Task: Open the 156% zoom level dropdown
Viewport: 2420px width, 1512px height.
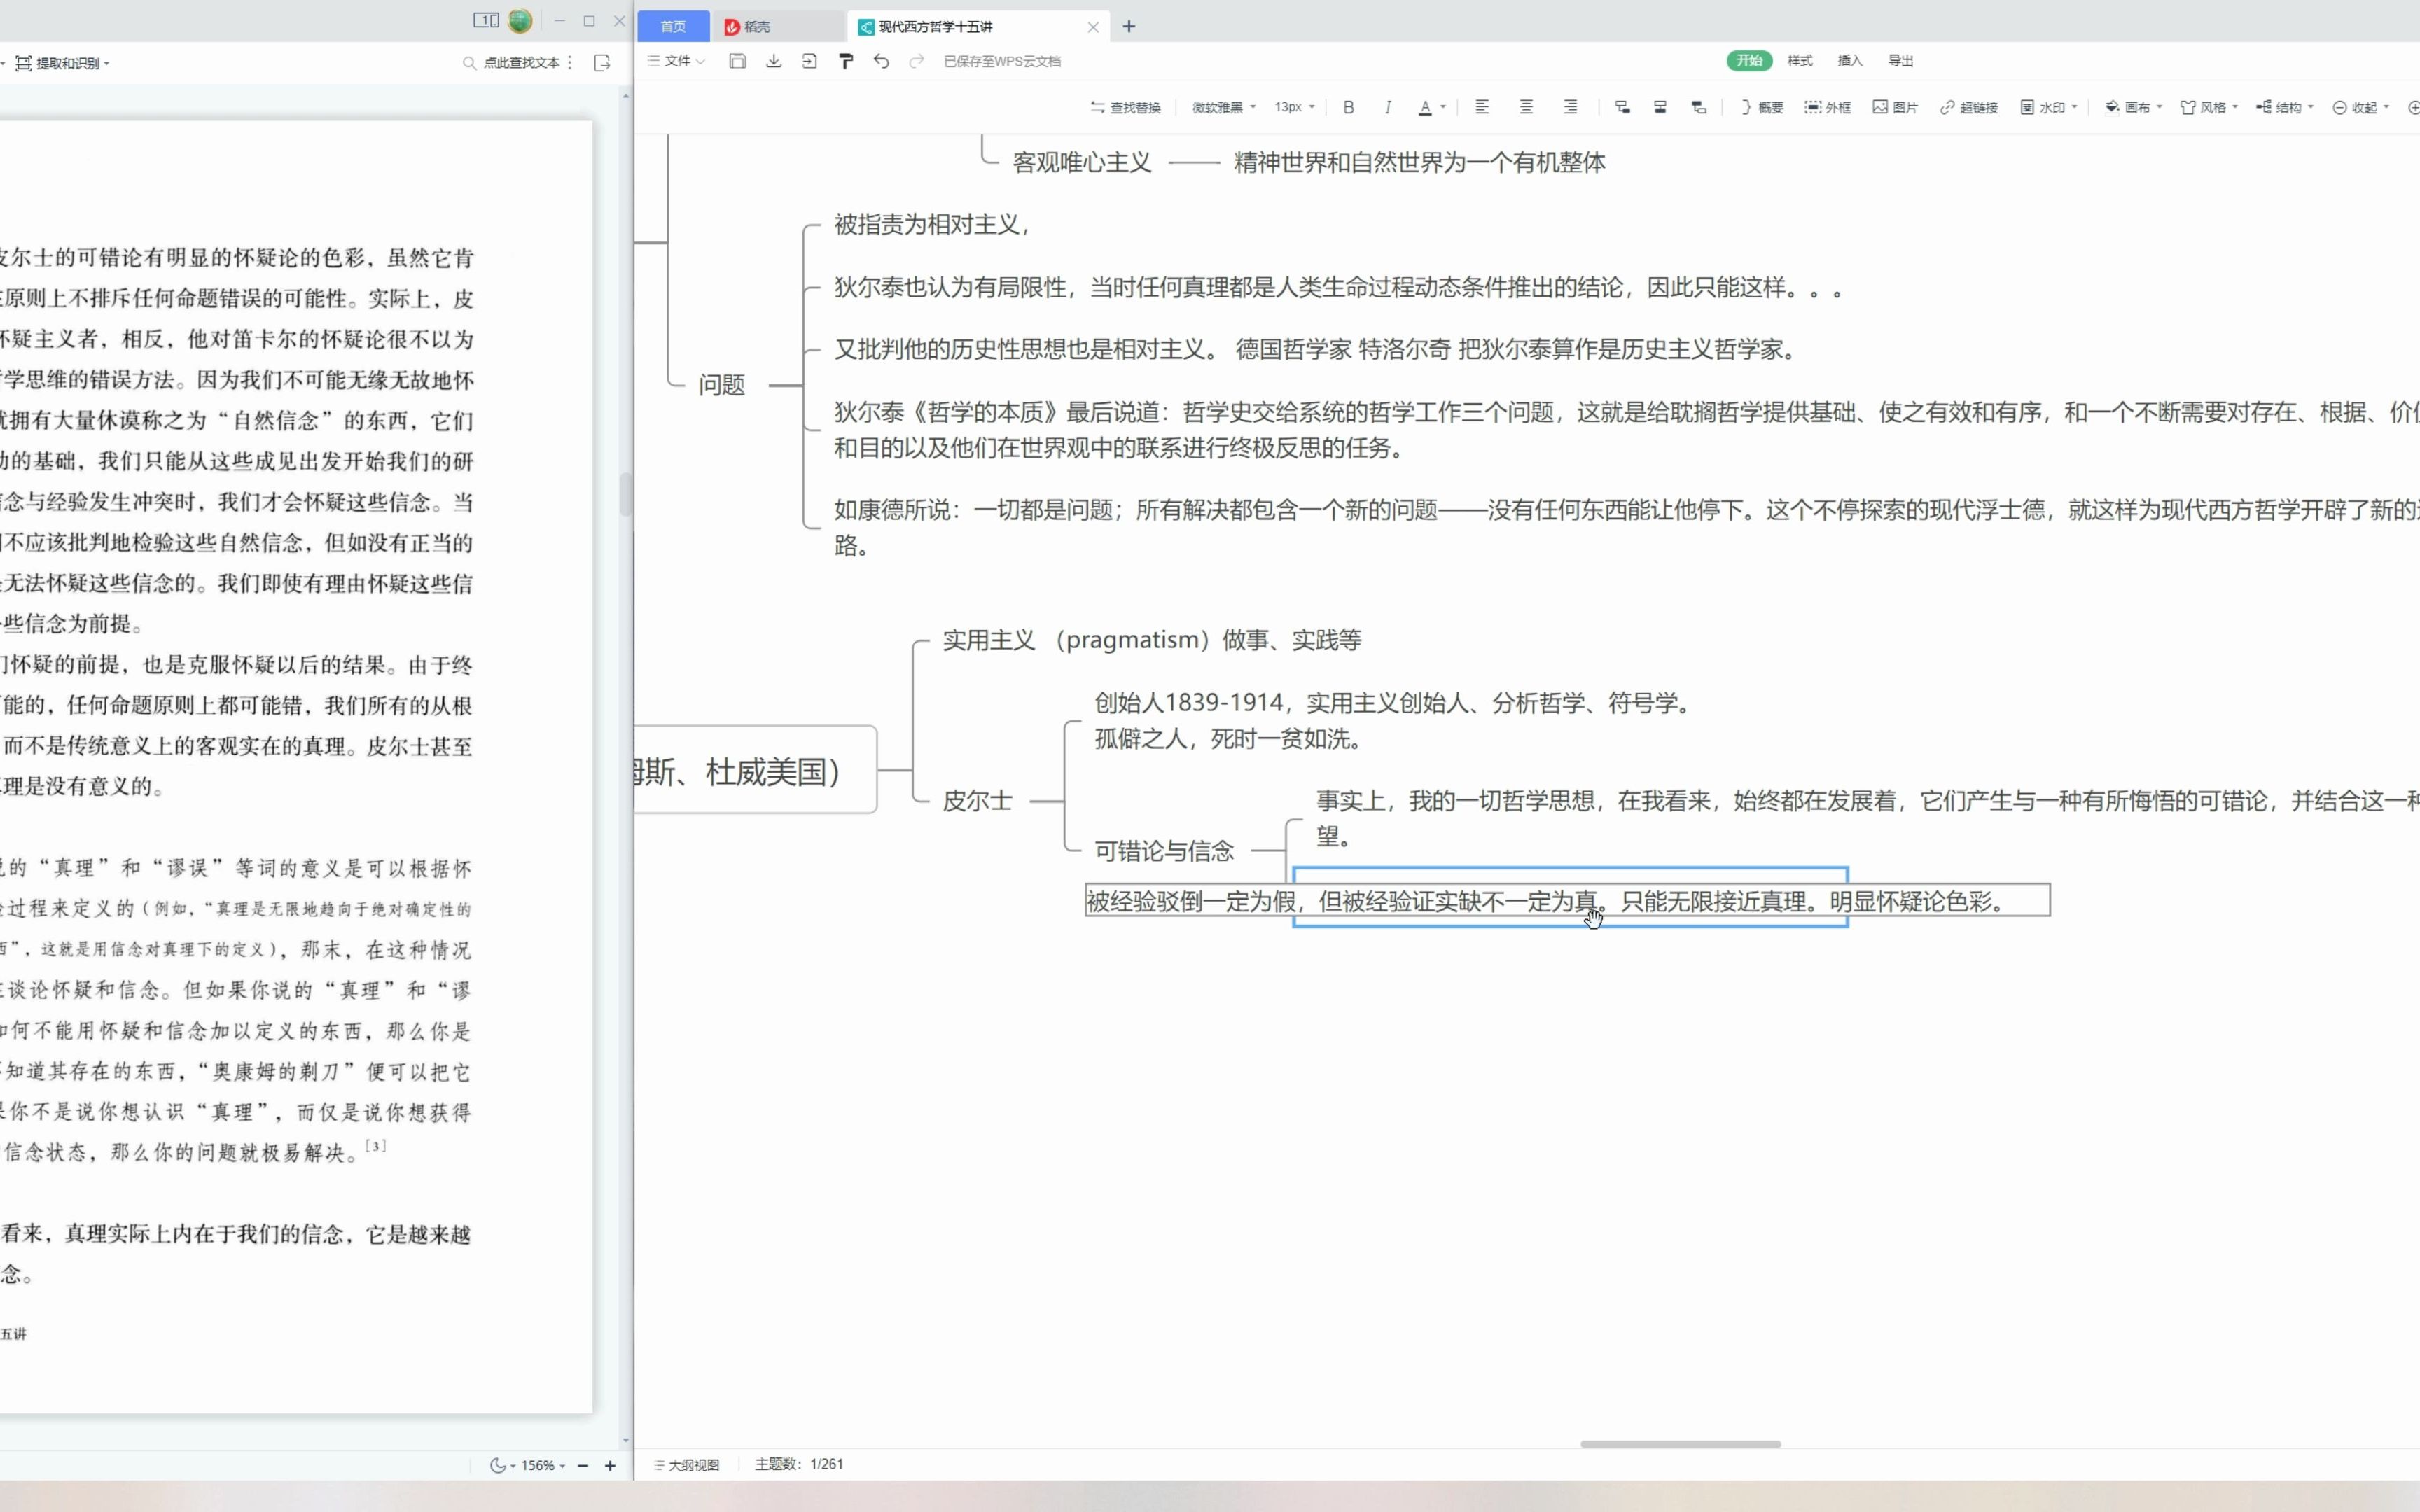Action: [543, 1465]
